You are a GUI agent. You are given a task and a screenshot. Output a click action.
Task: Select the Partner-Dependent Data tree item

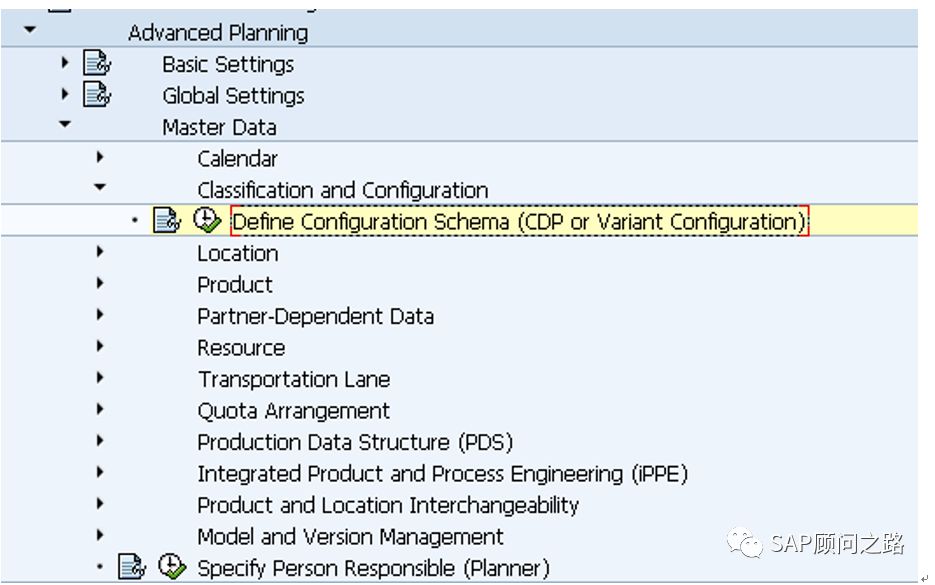(x=315, y=316)
